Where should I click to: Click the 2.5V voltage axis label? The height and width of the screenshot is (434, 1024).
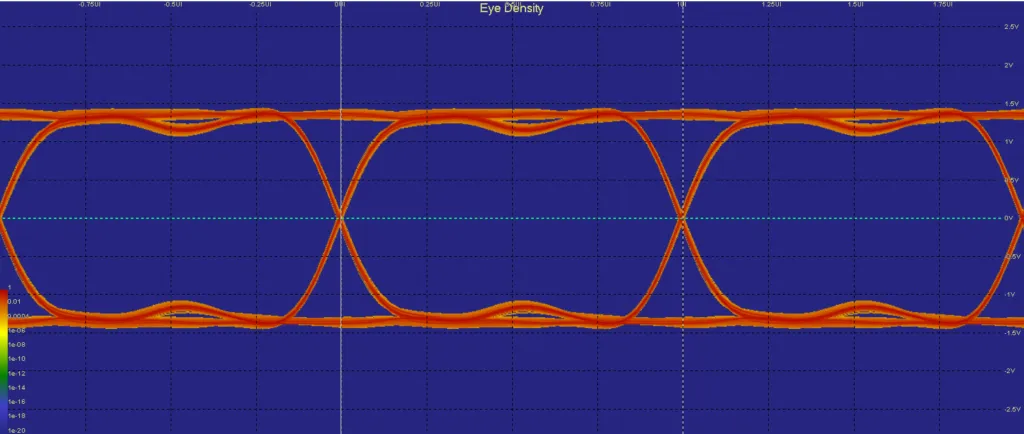(1010, 27)
